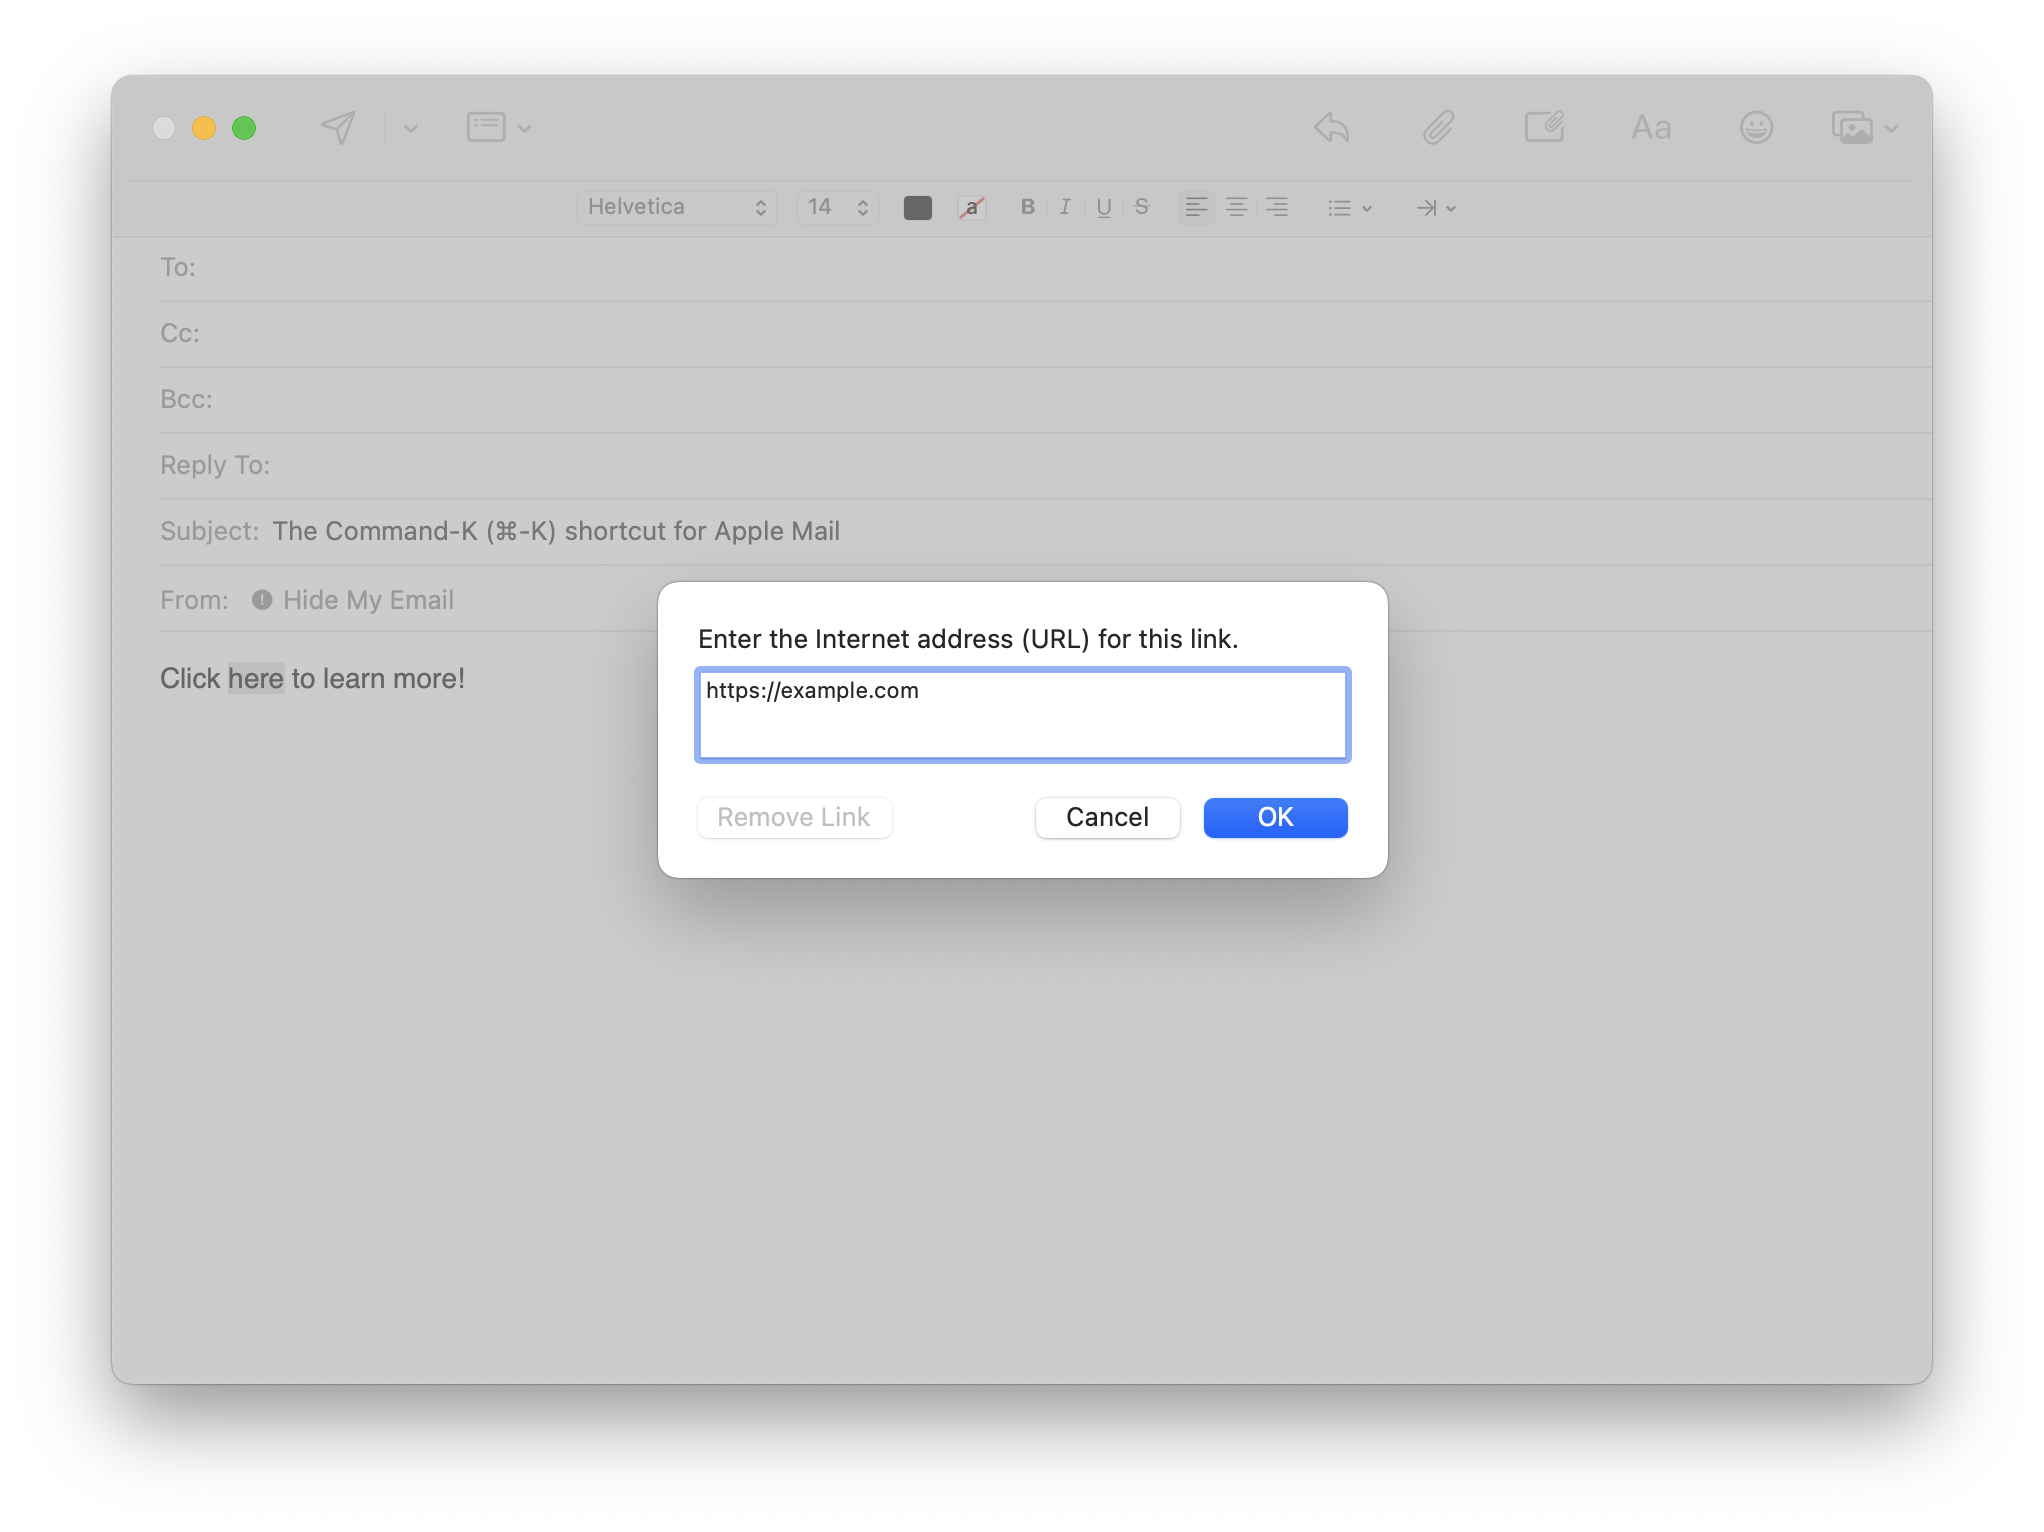The height and width of the screenshot is (1532, 2044).
Task: Click the emoji/sticker insert icon
Action: tap(1758, 127)
